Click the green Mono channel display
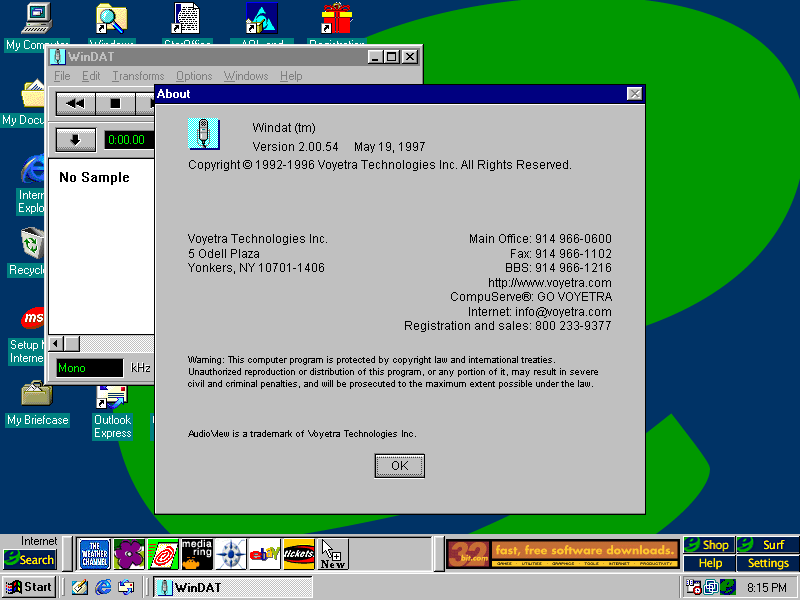800x600 pixels. (x=89, y=368)
